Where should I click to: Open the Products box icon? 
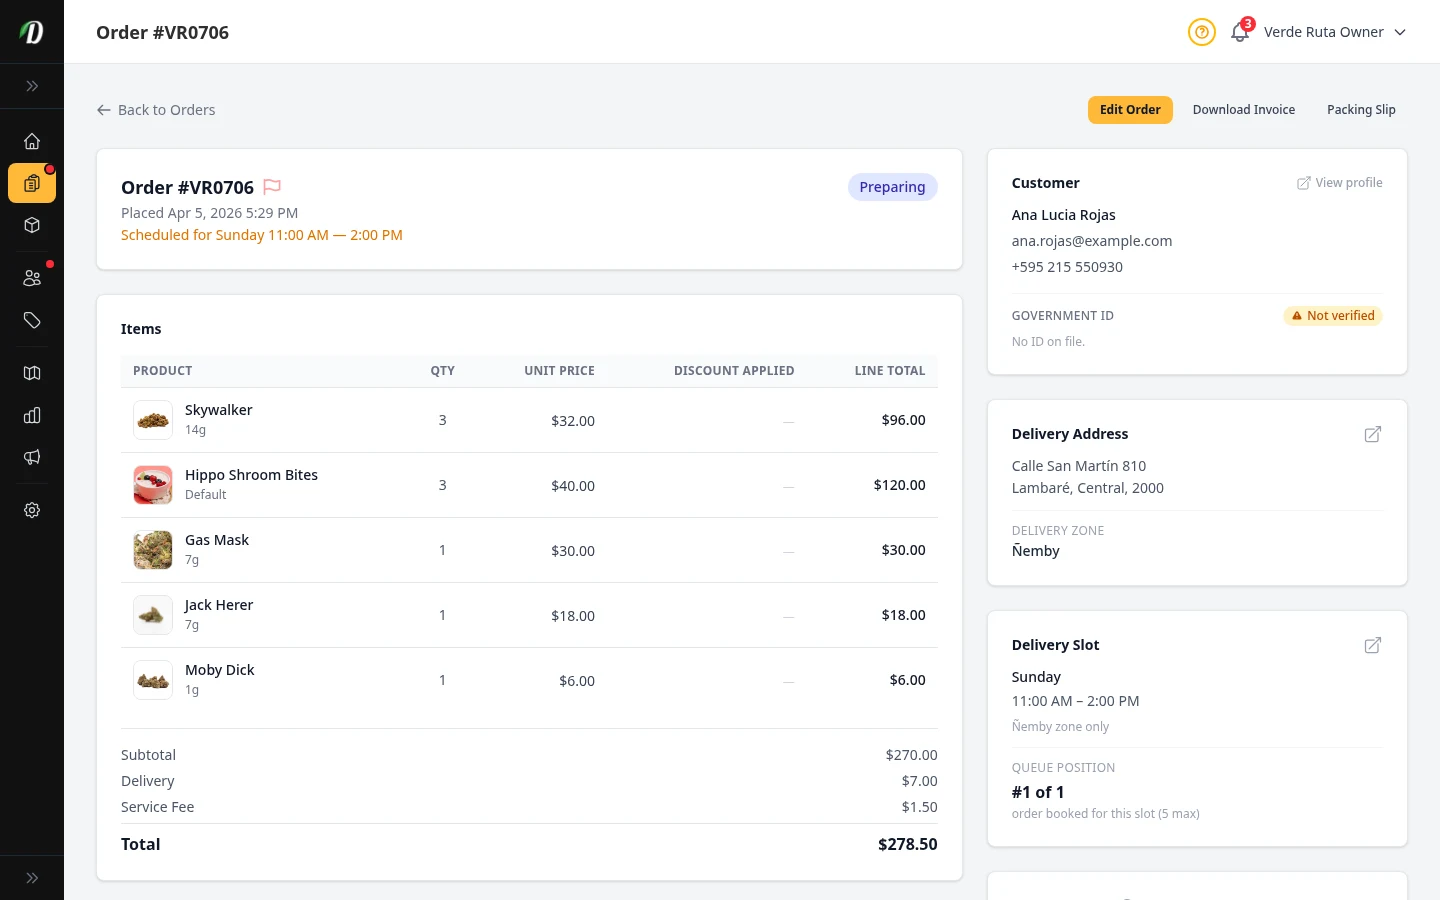click(x=32, y=225)
